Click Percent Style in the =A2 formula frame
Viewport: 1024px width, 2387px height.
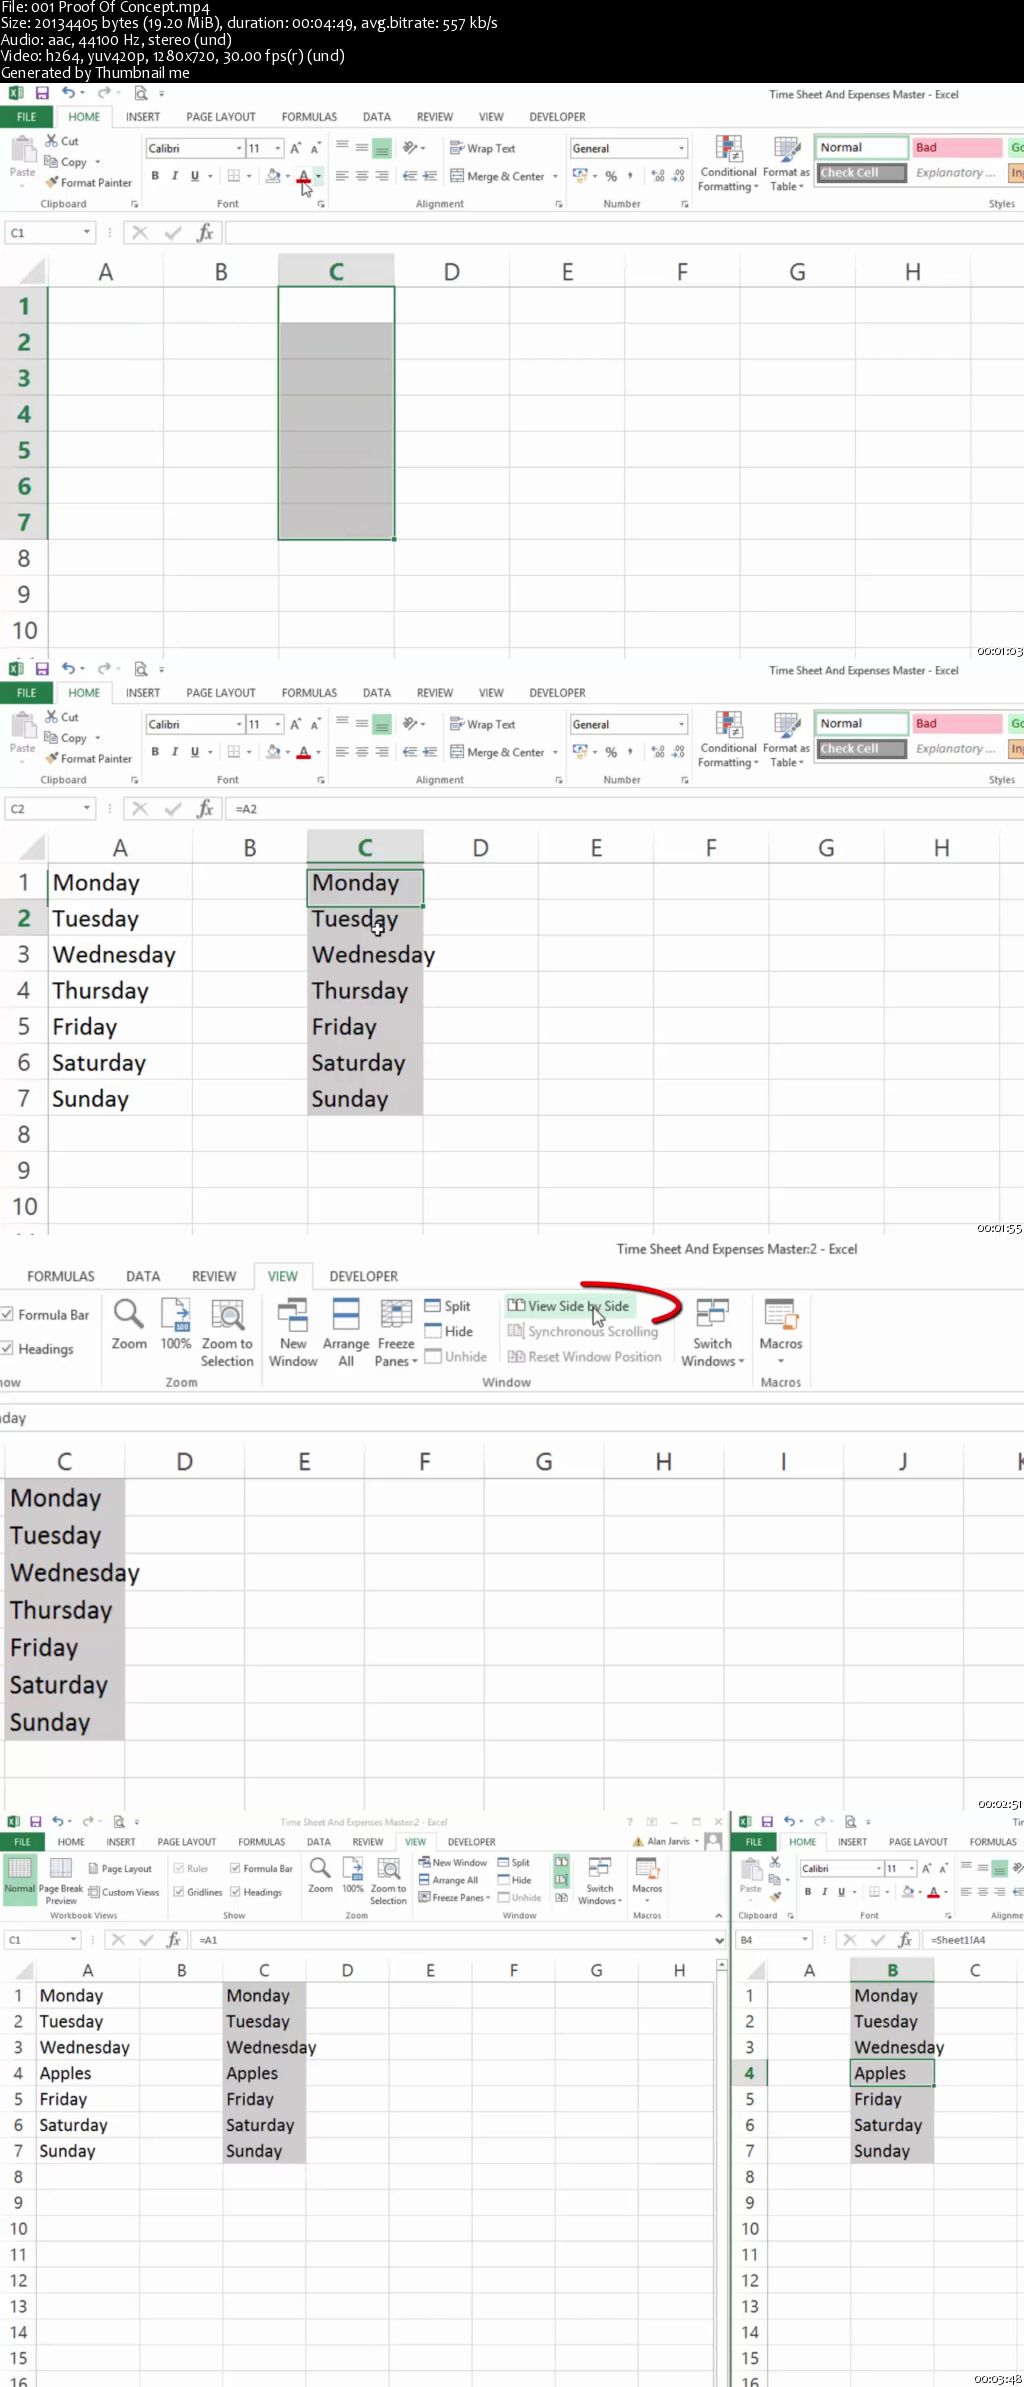[x=611, y=752]
